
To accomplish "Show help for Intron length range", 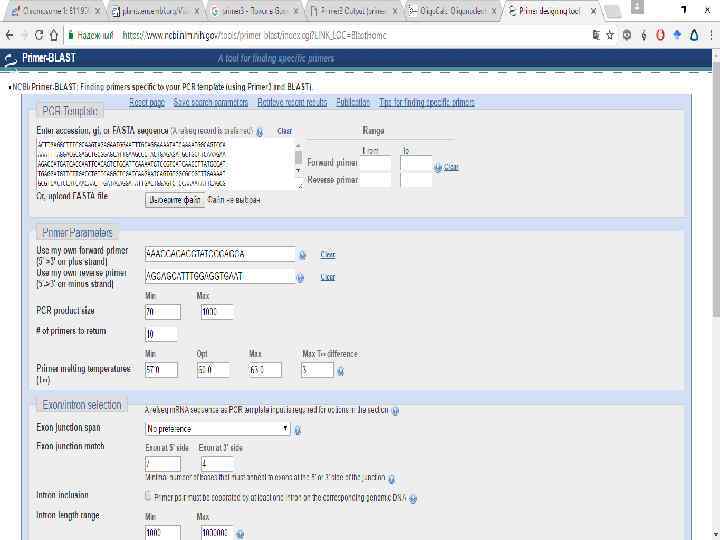I will (x=240, y=534).
